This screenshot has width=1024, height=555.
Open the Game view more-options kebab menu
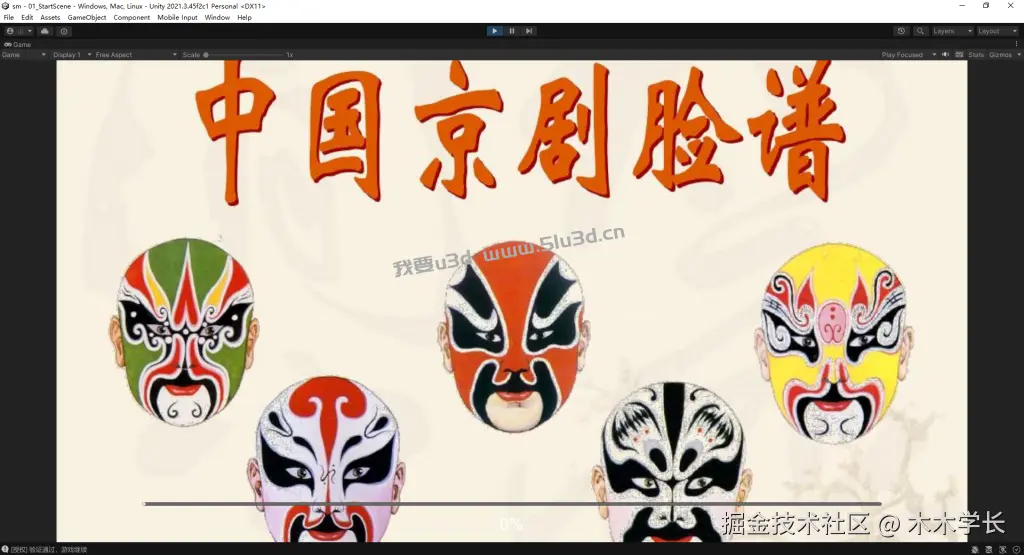click(1016, 44)
